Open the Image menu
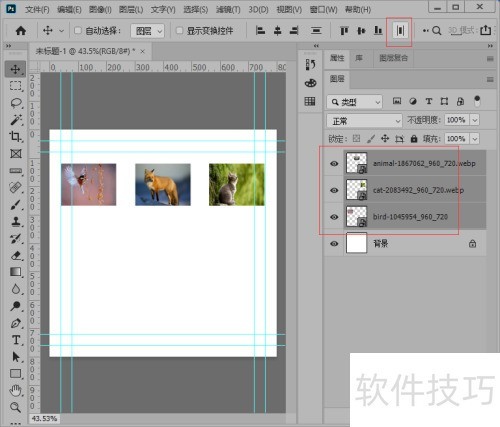Viewport: 500px width, 427px height. coord(100,9)
